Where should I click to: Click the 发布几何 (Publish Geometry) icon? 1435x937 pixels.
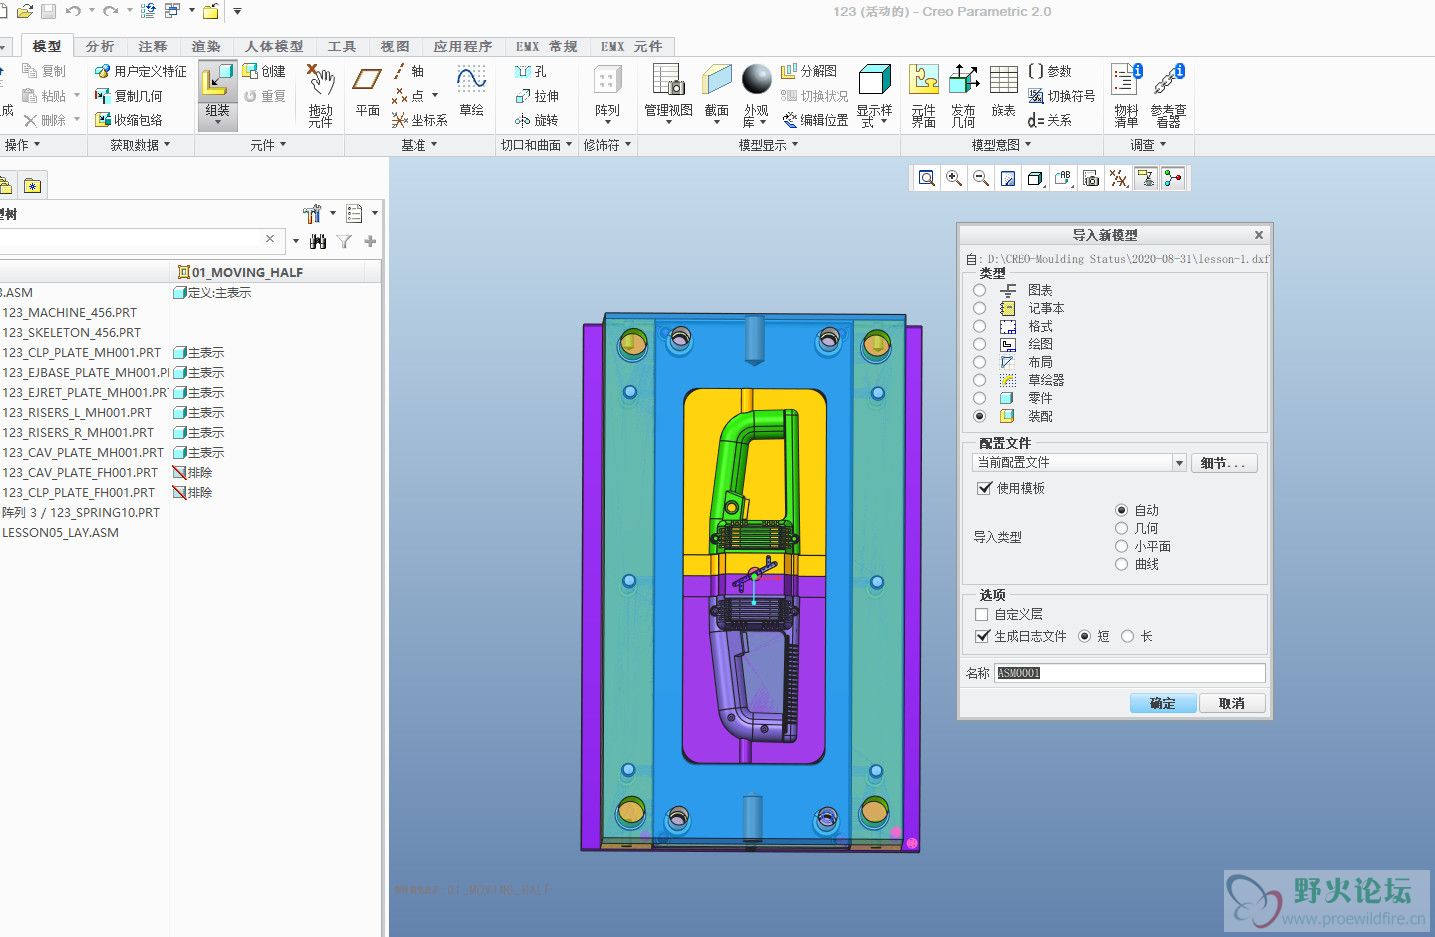(963, 95)
